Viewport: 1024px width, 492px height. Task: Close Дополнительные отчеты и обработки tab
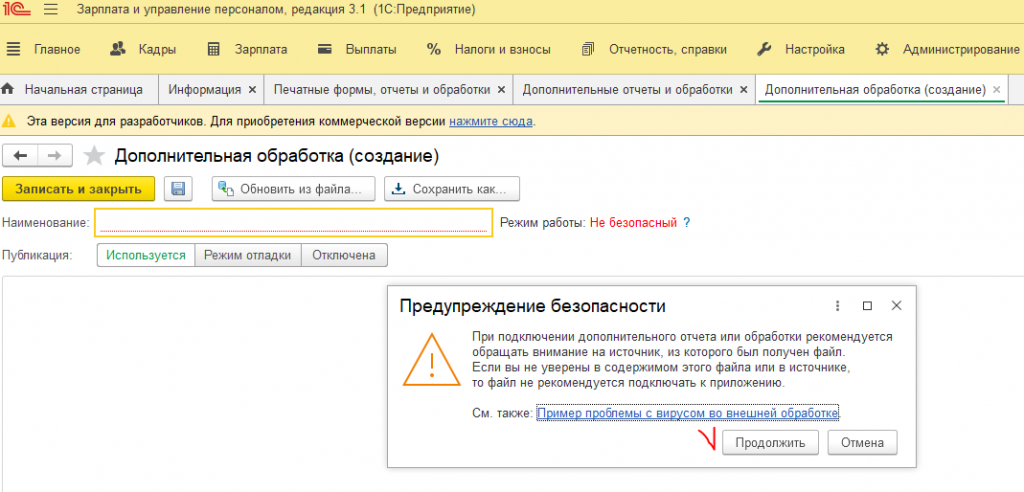click(744, 90)
